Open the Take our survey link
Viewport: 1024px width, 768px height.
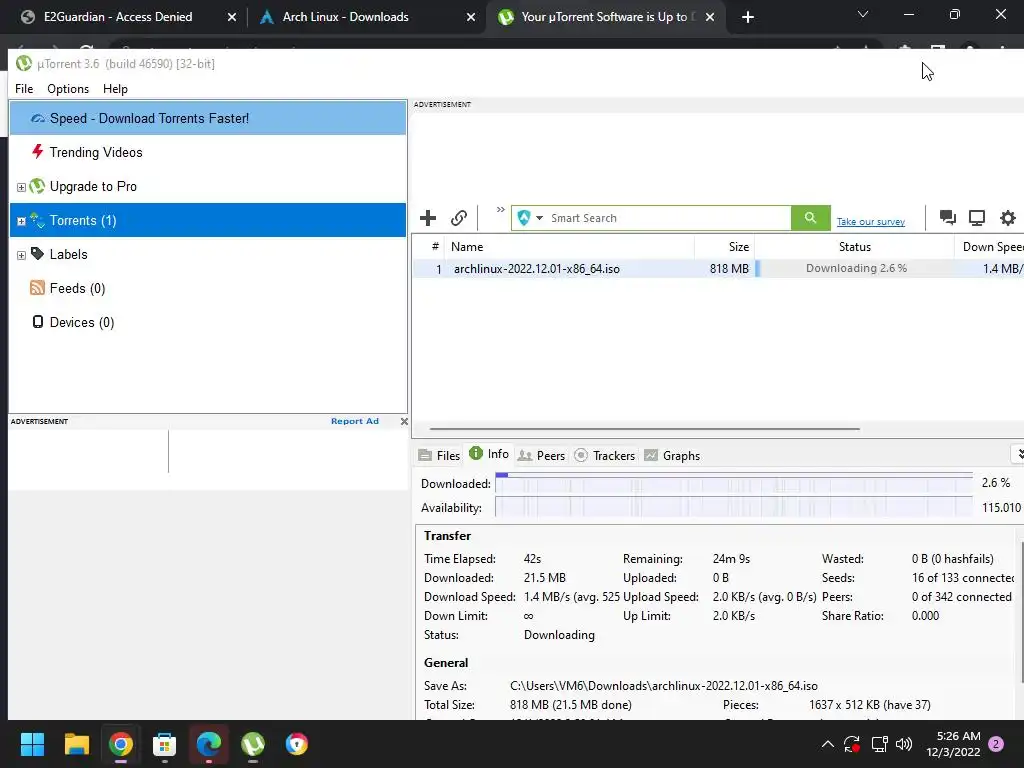tap(871, 221)
